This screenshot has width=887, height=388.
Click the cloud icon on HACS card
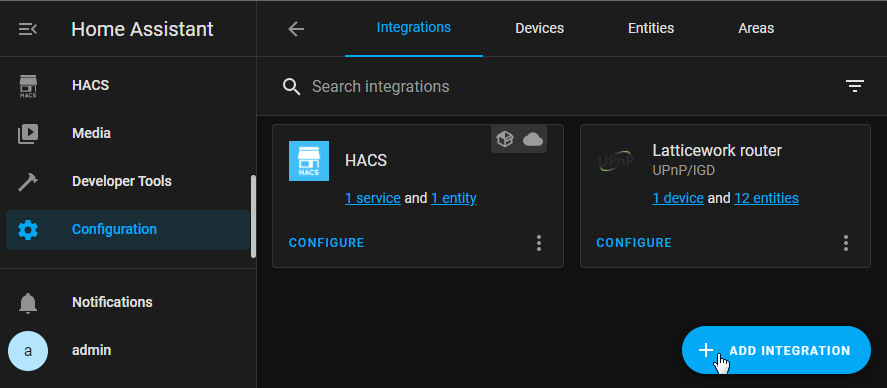tap(533, 139)
